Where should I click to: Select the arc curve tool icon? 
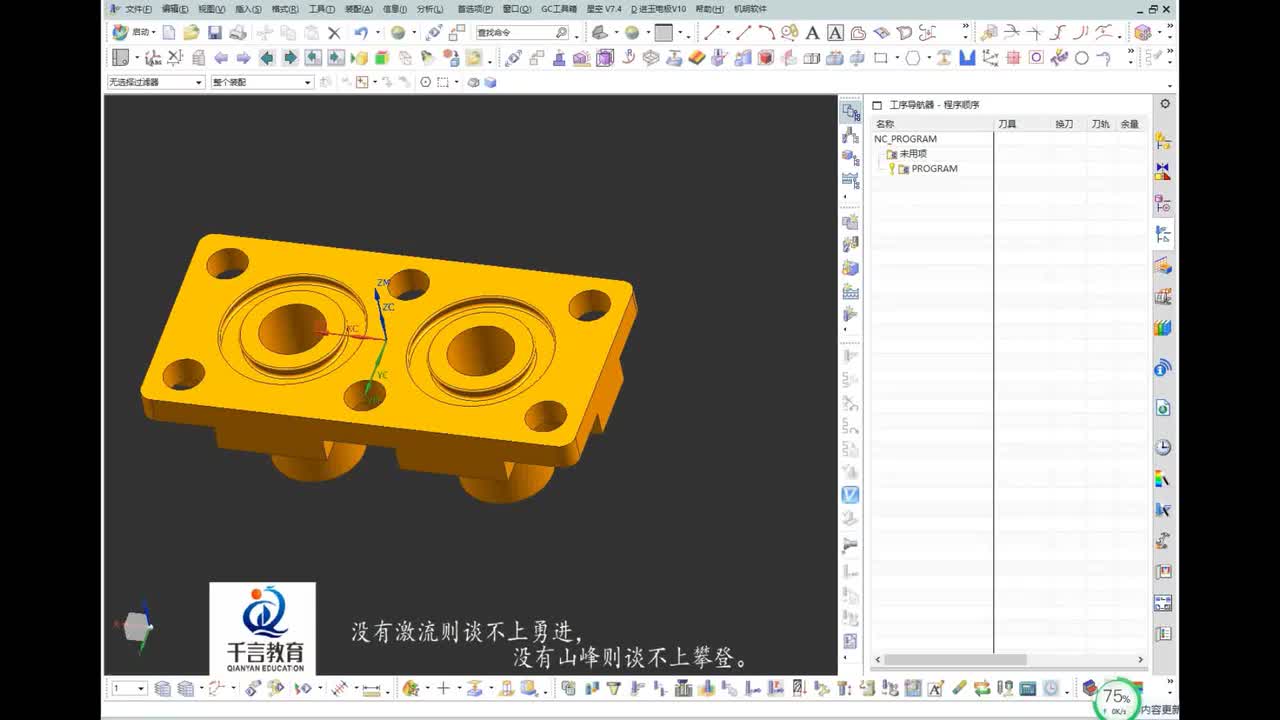coord(766,33)
